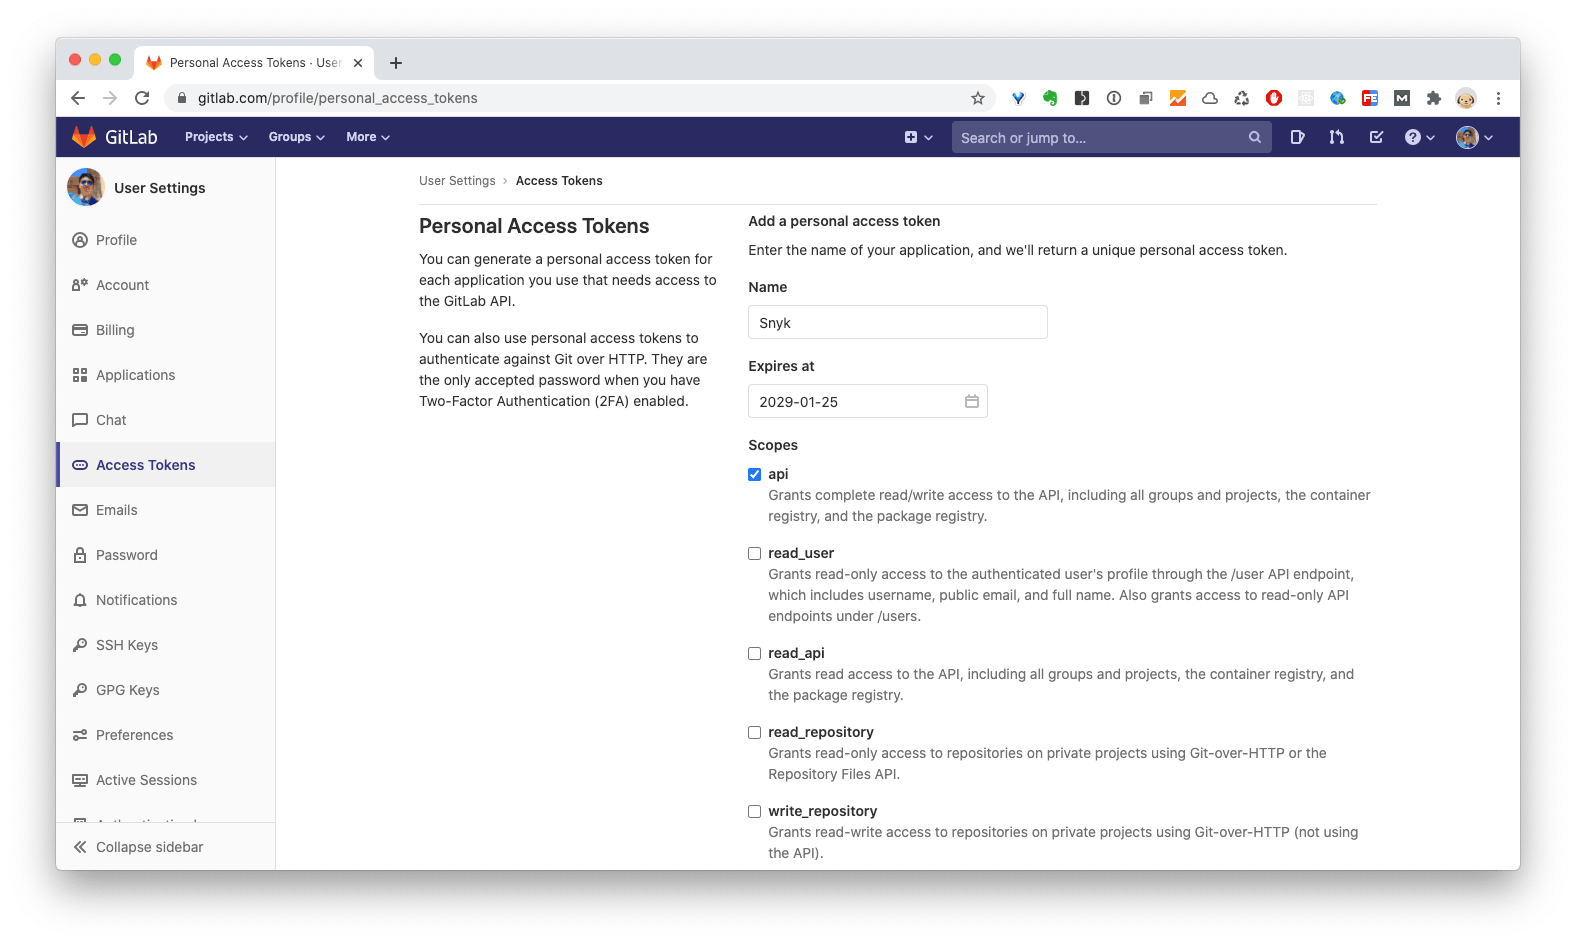Screen dimensions: 1576x944
Task: Open a new browser tab
Action: coord(396,63)
